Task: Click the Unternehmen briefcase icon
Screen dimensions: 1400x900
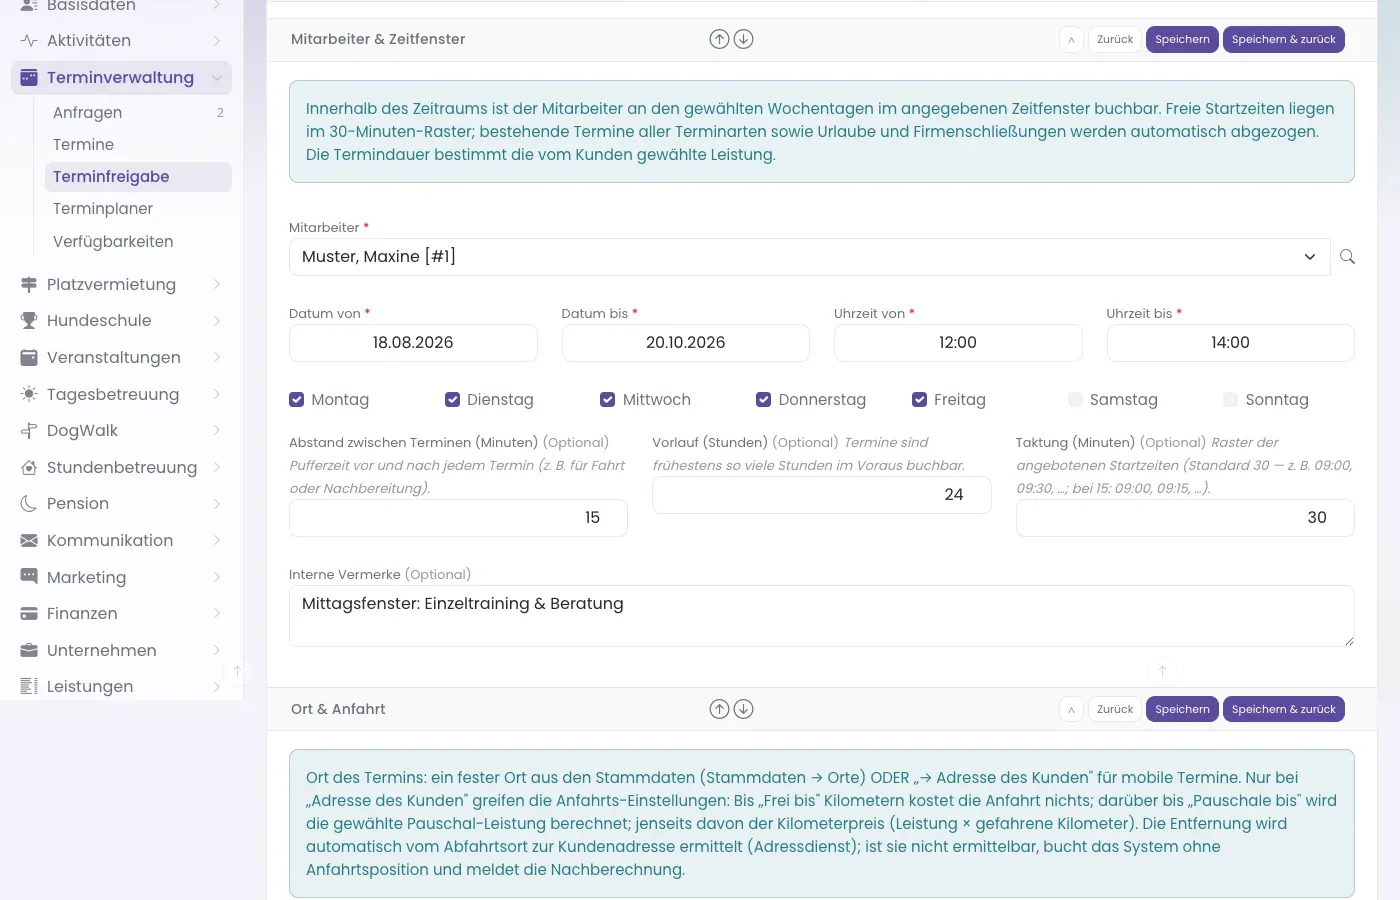Action: 29,651
